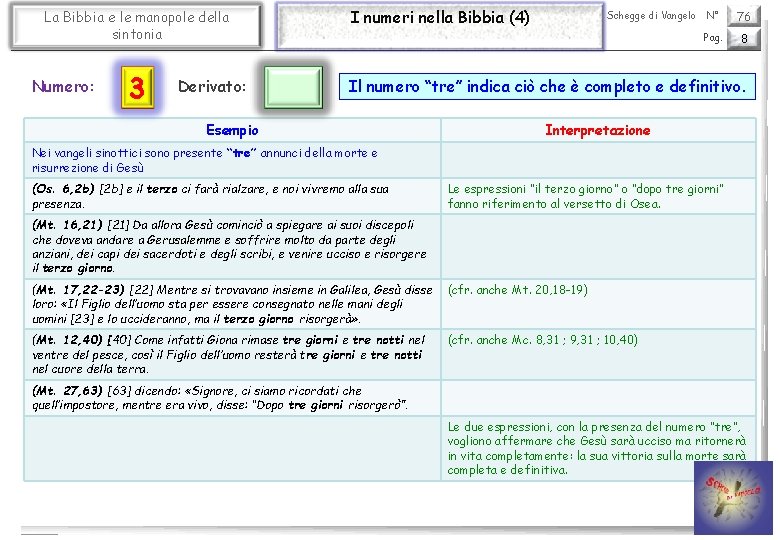
Task: Click the 'Esempio' column header
Action: [x=232, y=130]
